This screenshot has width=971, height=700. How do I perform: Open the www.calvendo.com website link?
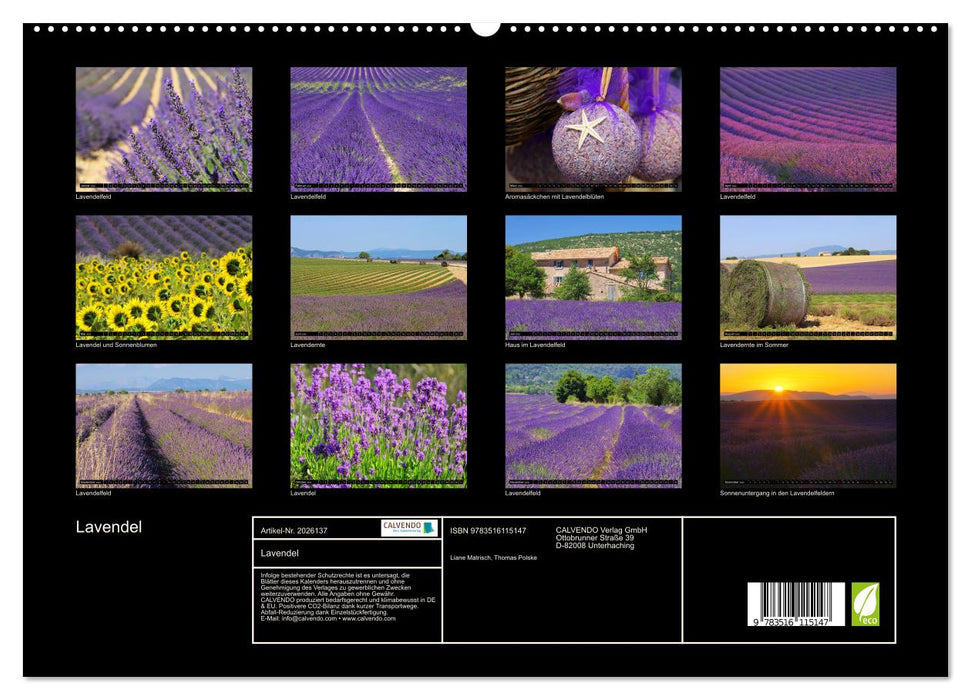tap(371, 617)
